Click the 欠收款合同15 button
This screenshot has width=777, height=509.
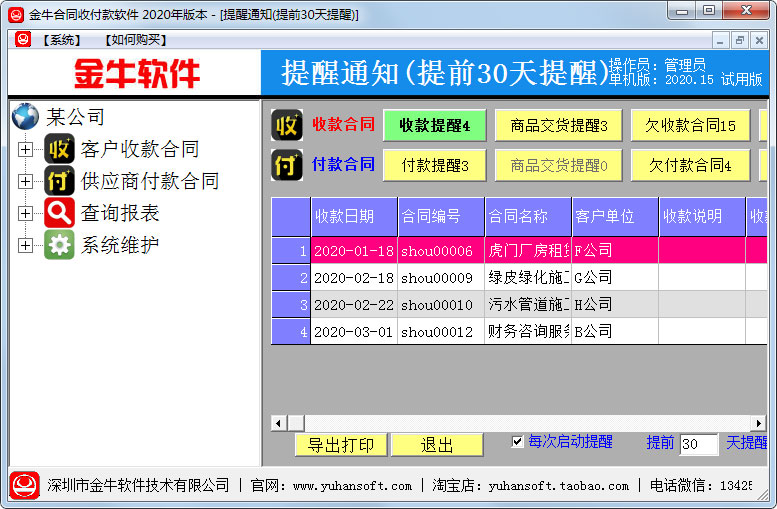[690, 125]
